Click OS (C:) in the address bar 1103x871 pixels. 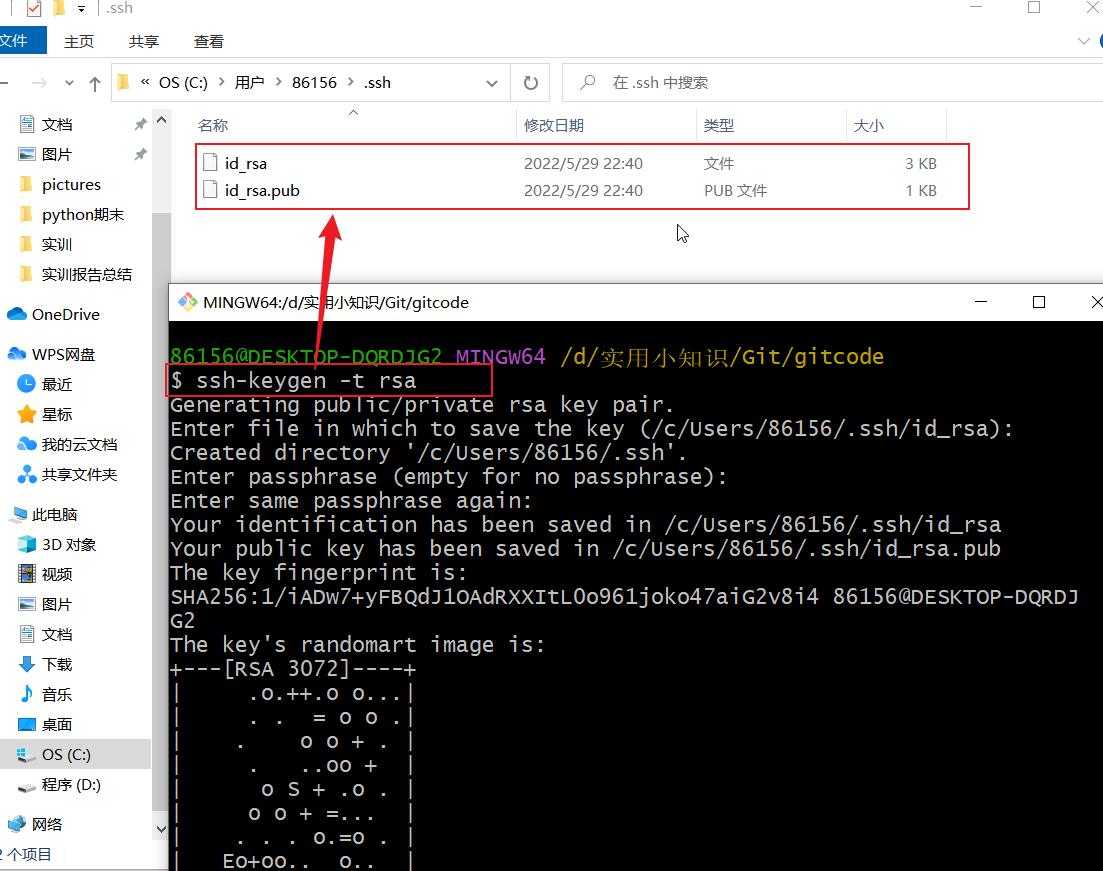click(x=183, y=82)
